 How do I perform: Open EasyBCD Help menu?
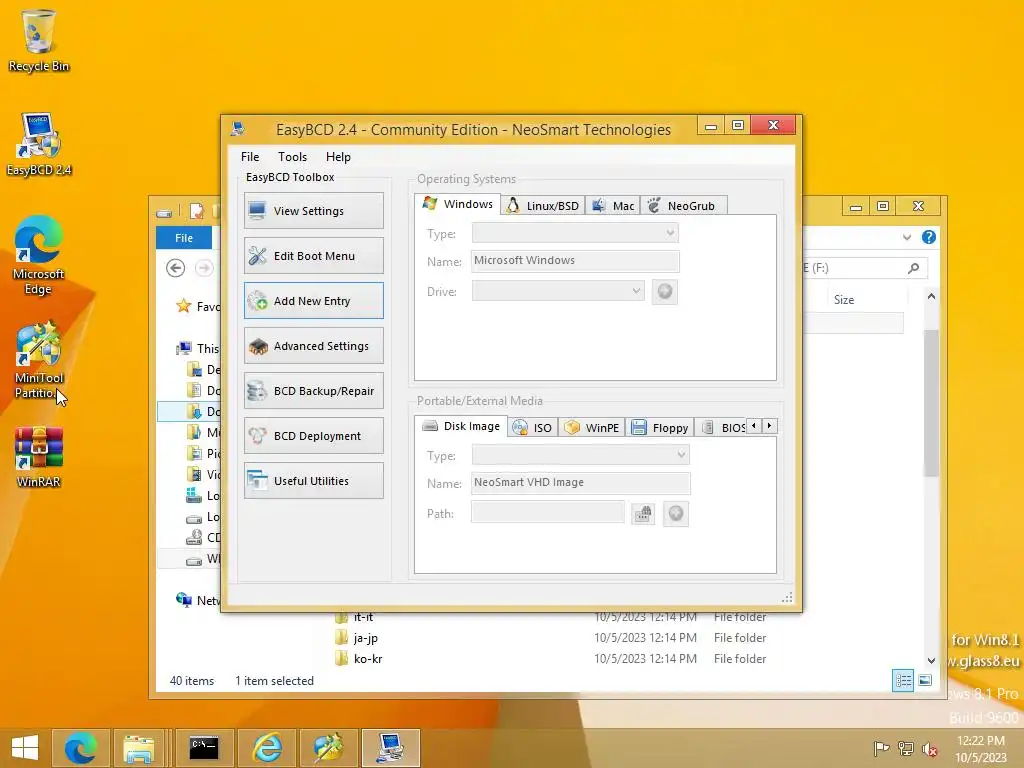(338, 157)
